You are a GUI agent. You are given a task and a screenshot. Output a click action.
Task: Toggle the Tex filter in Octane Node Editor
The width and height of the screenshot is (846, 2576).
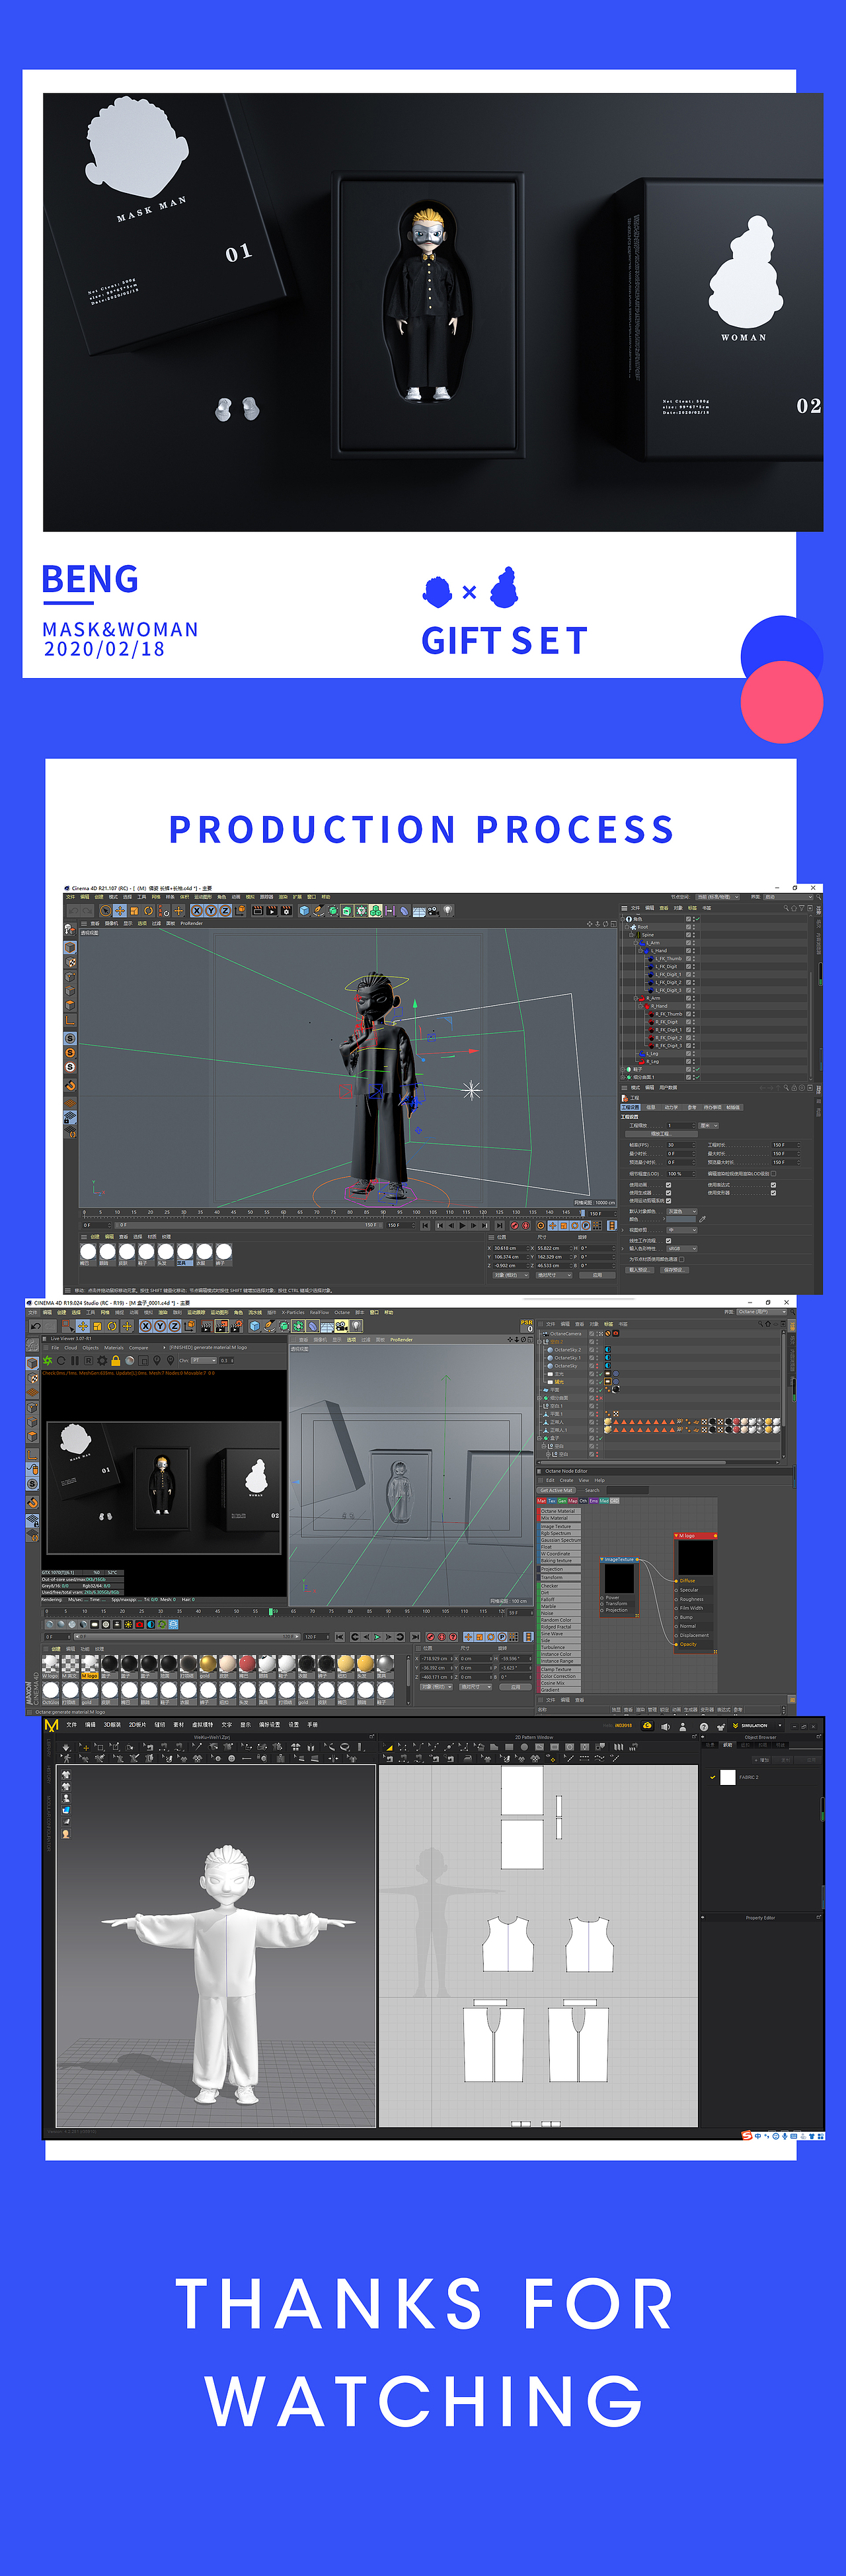pyautogui.click(x=552, y=1500)
